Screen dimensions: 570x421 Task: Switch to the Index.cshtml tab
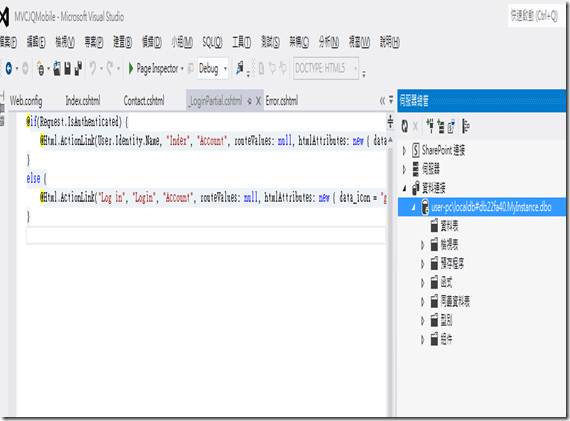pyautogui.click(x=83, y=100)
